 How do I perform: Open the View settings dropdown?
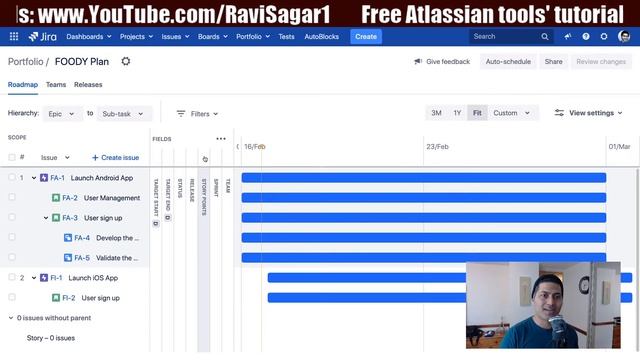tap(588, 113)
